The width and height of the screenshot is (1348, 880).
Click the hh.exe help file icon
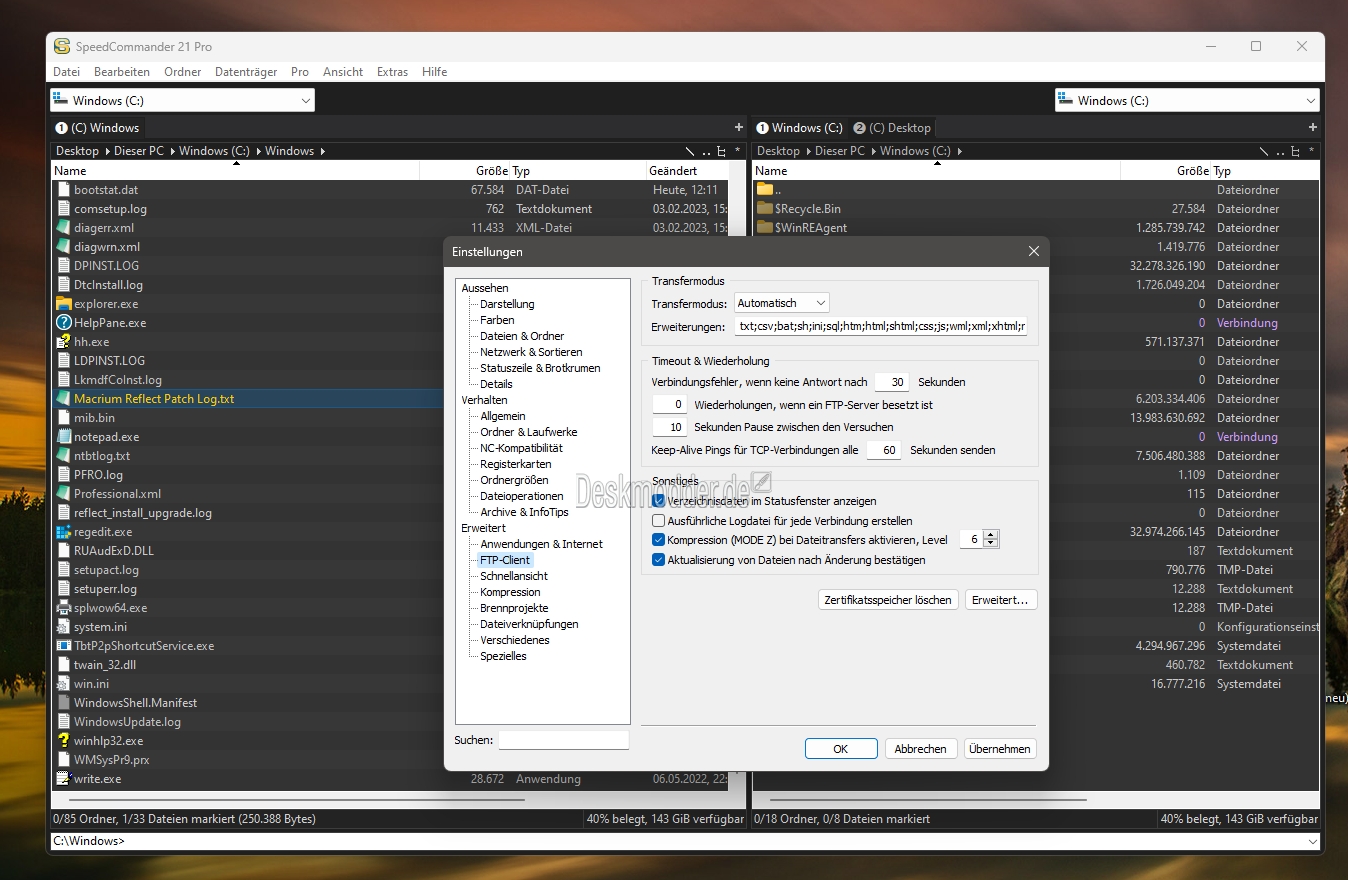point(64,342)
